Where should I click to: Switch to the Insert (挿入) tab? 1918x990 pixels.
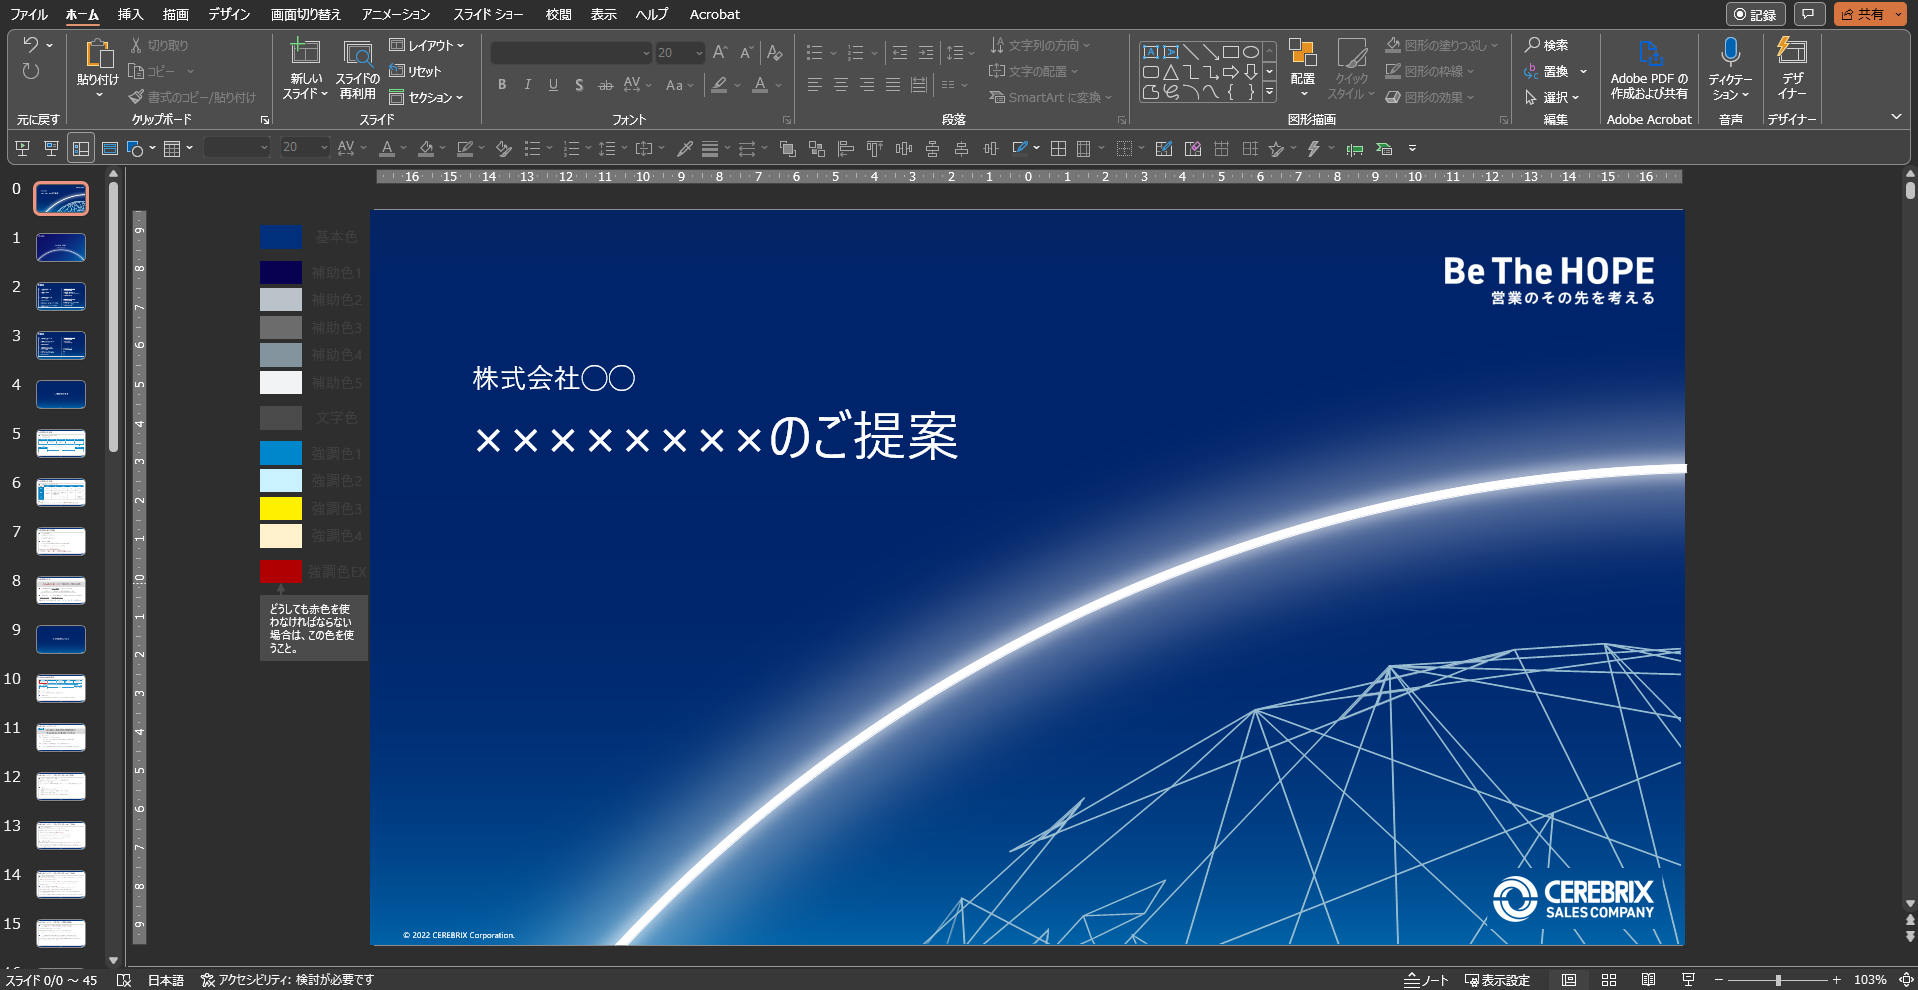coord(130,14)
